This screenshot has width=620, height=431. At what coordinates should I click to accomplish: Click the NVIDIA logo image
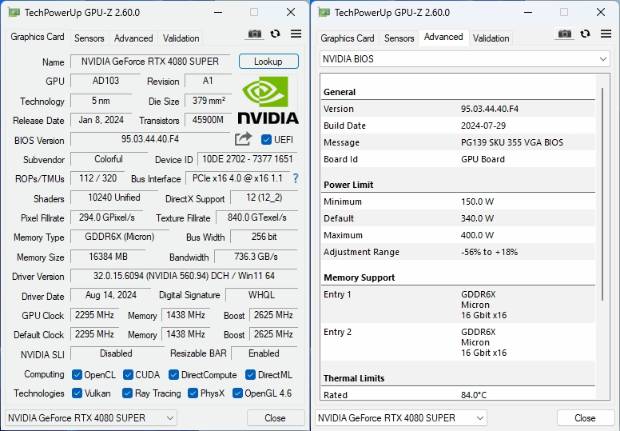[268, 100]
